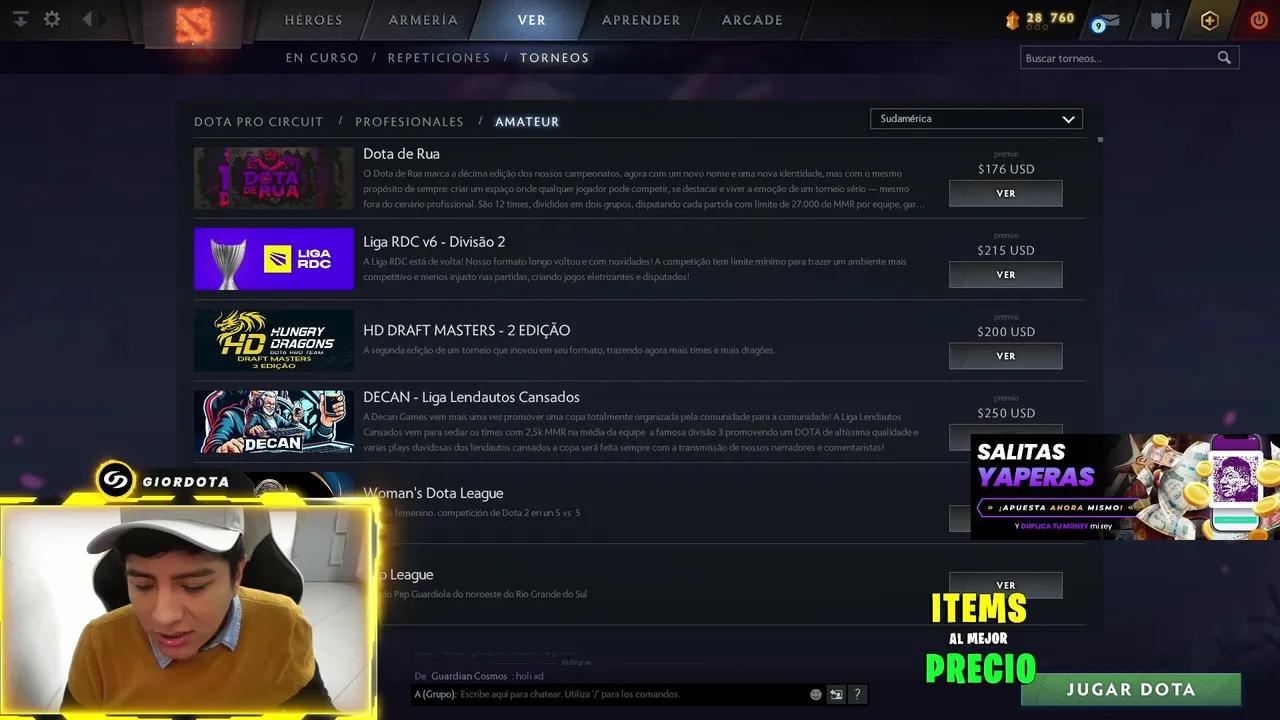
Task: Click the '$250 USD' prize text
Action: coord(1006,412)
